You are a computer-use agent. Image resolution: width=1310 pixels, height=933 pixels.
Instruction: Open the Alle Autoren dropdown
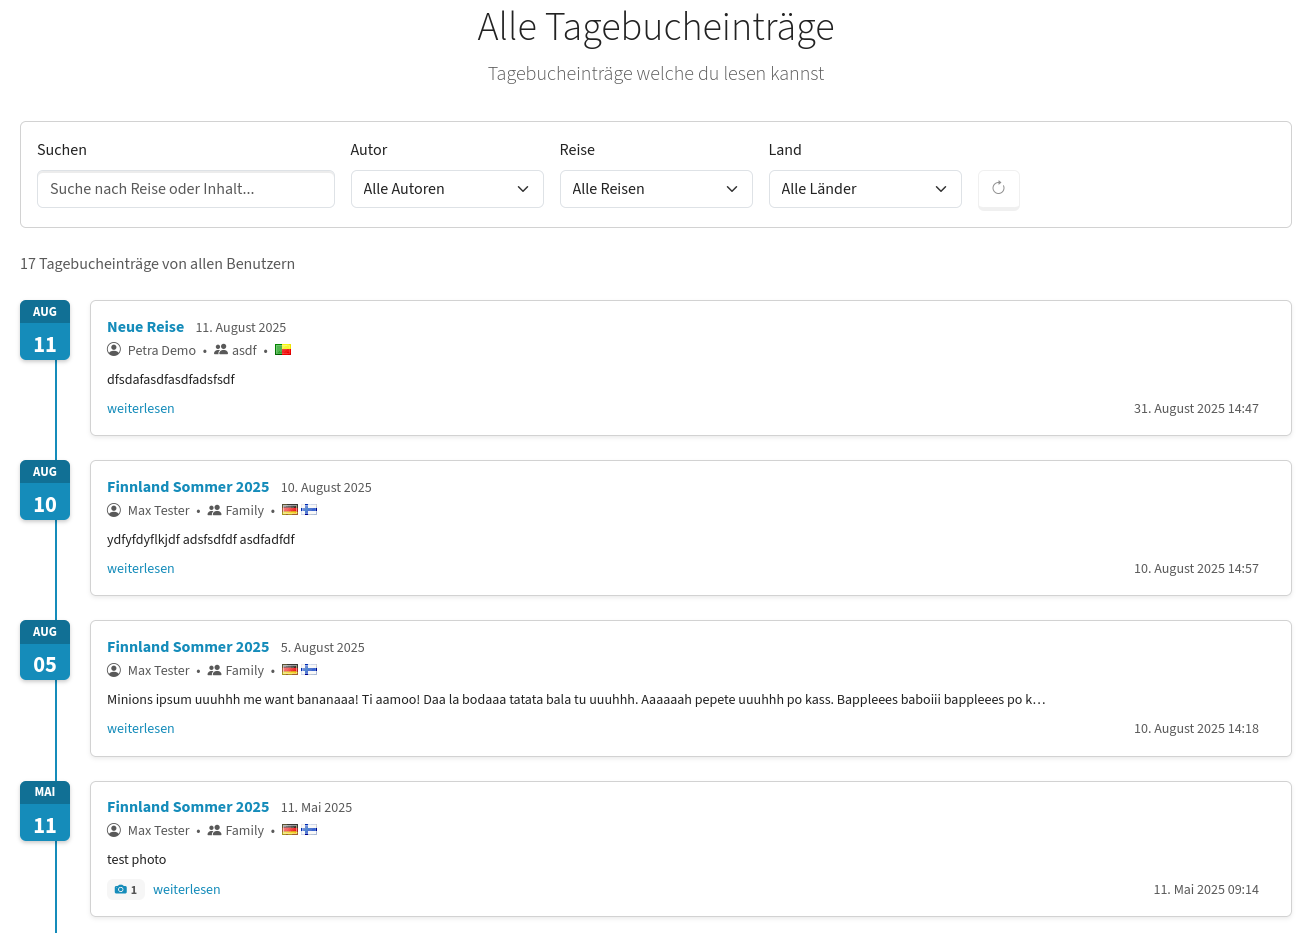click(447, 189)
